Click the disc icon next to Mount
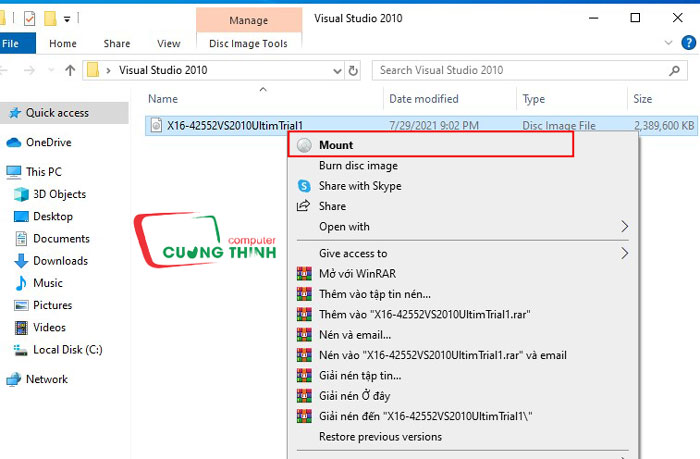This screenshot has height=459, width=700. tap(304, 145)
